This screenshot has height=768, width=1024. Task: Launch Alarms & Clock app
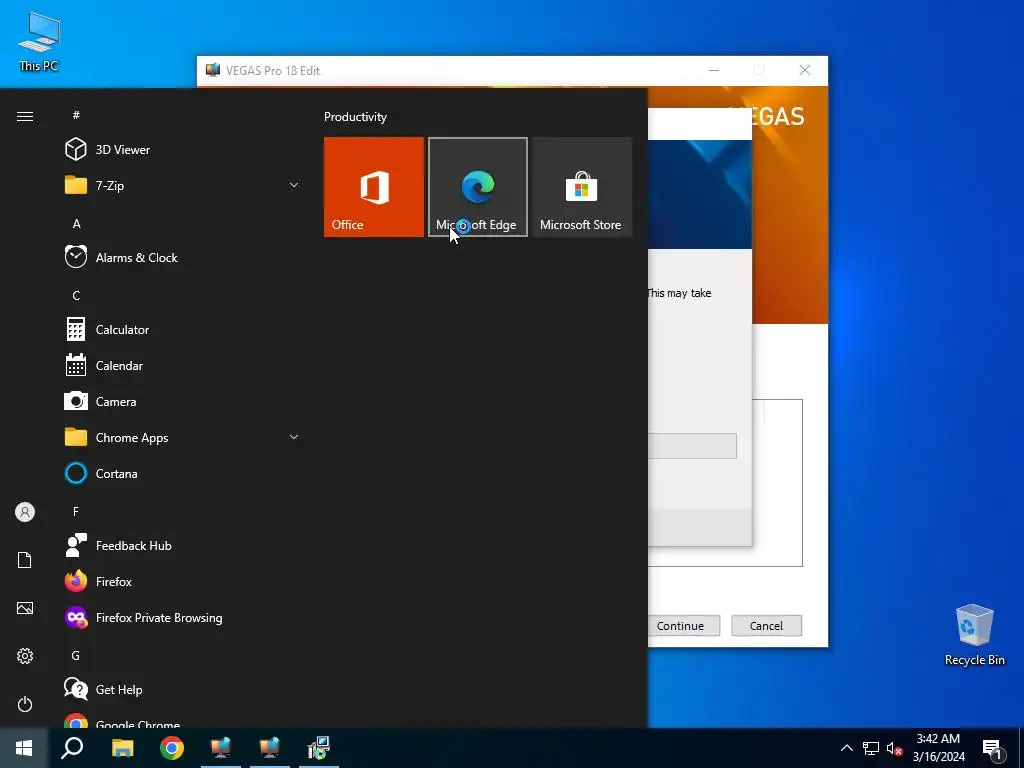[182, 257]
